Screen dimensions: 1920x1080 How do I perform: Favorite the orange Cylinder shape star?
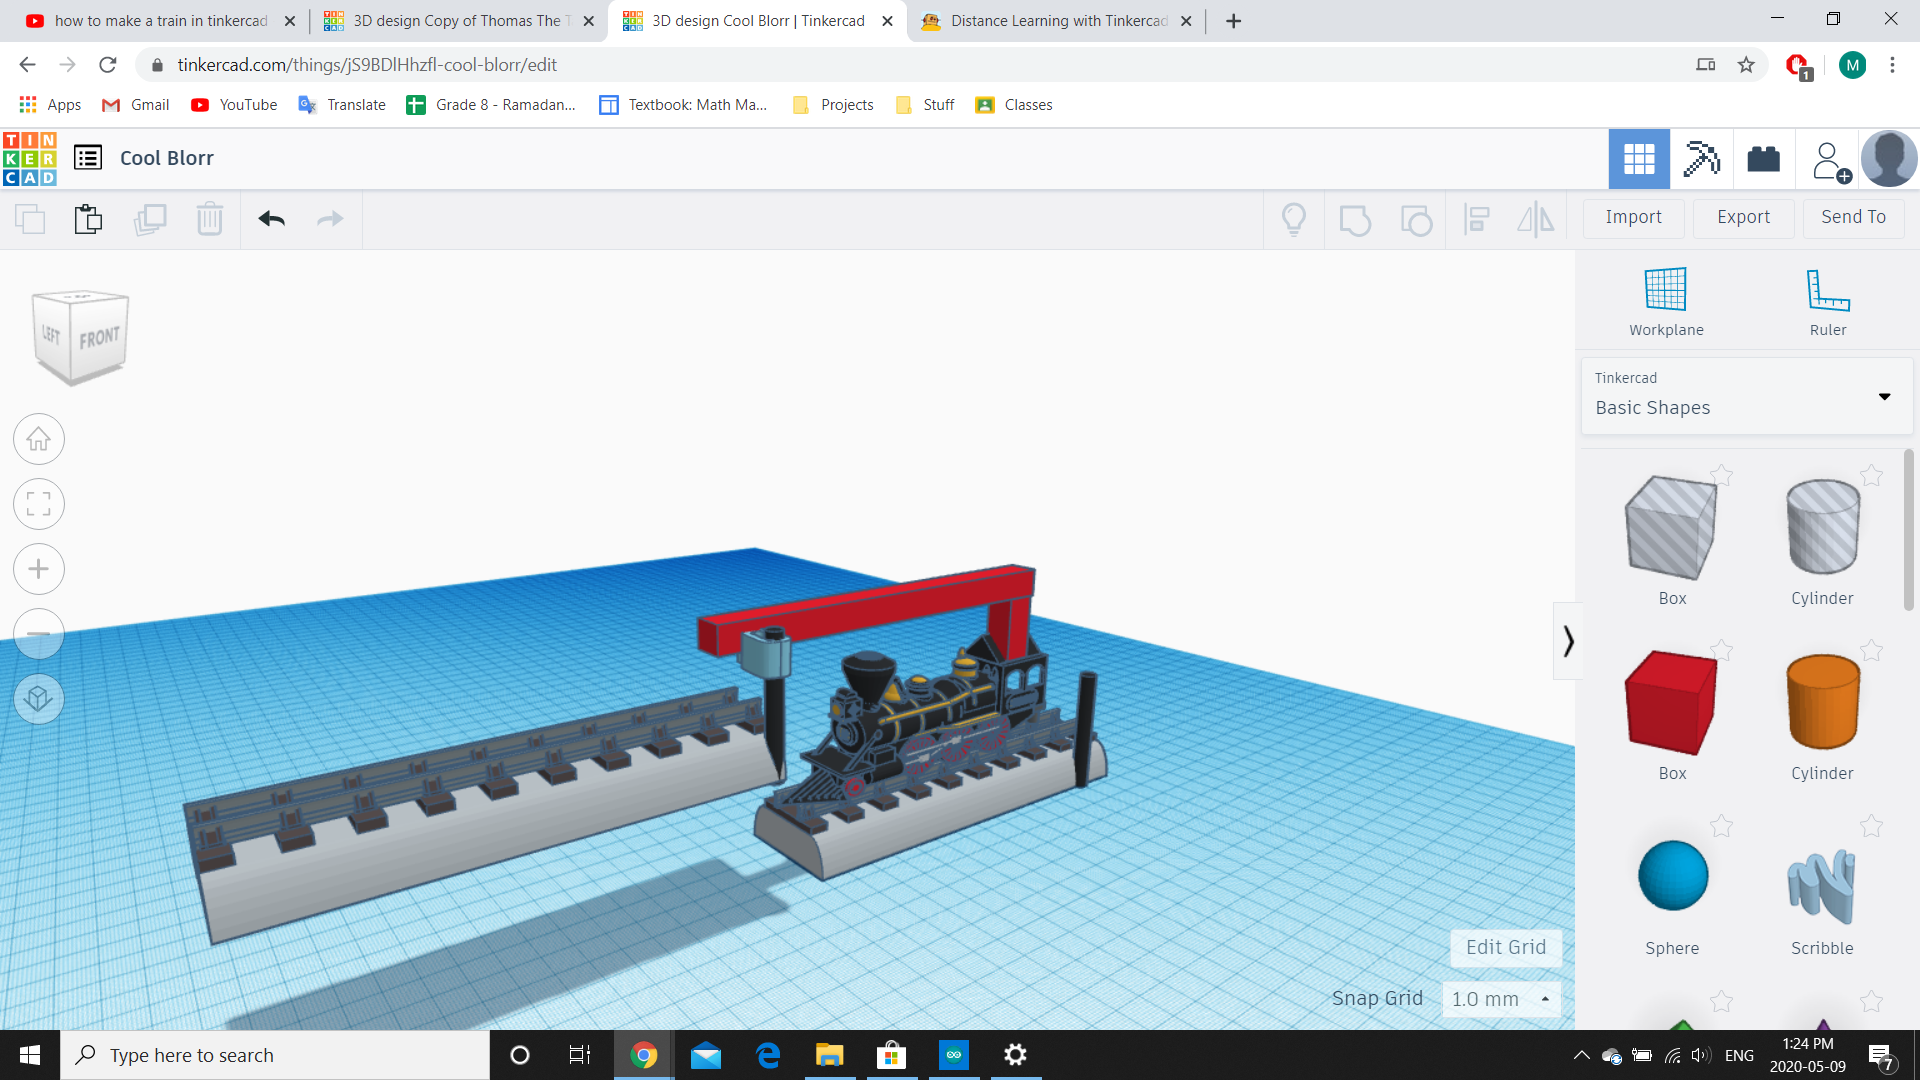click(x=1871, y=651)
